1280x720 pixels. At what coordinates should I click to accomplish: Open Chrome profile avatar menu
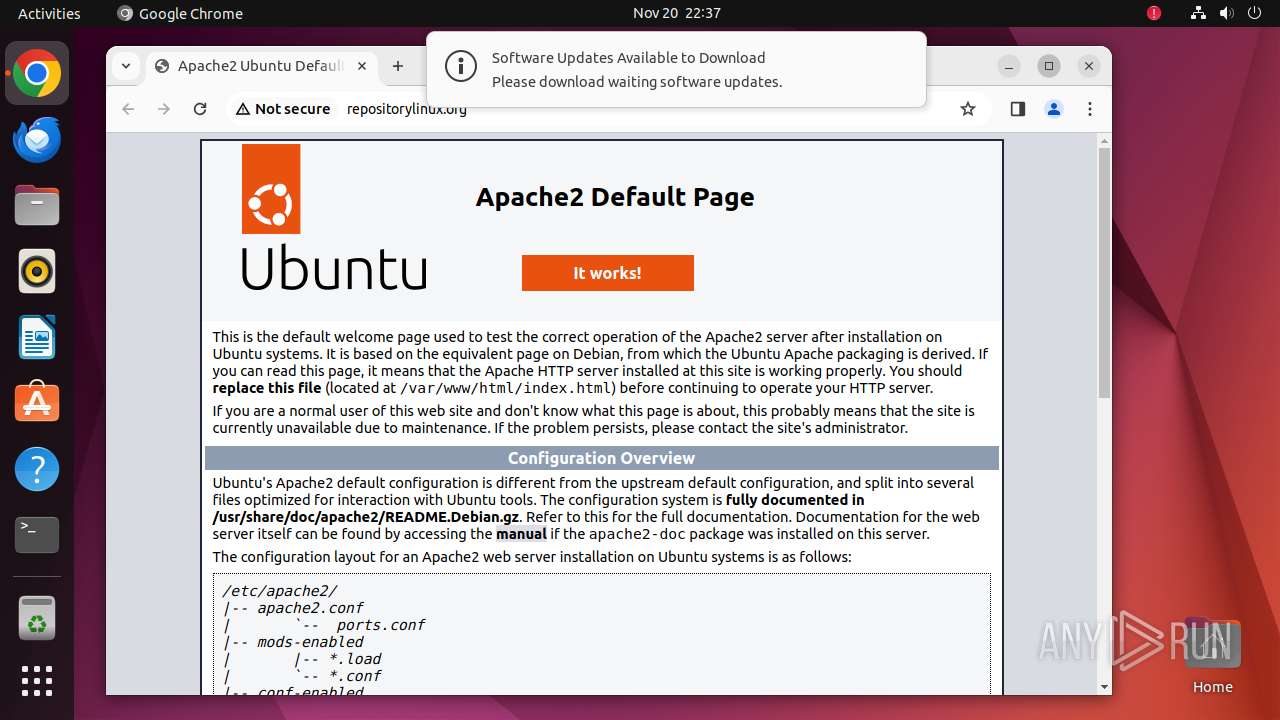(x=1054, y=109)
